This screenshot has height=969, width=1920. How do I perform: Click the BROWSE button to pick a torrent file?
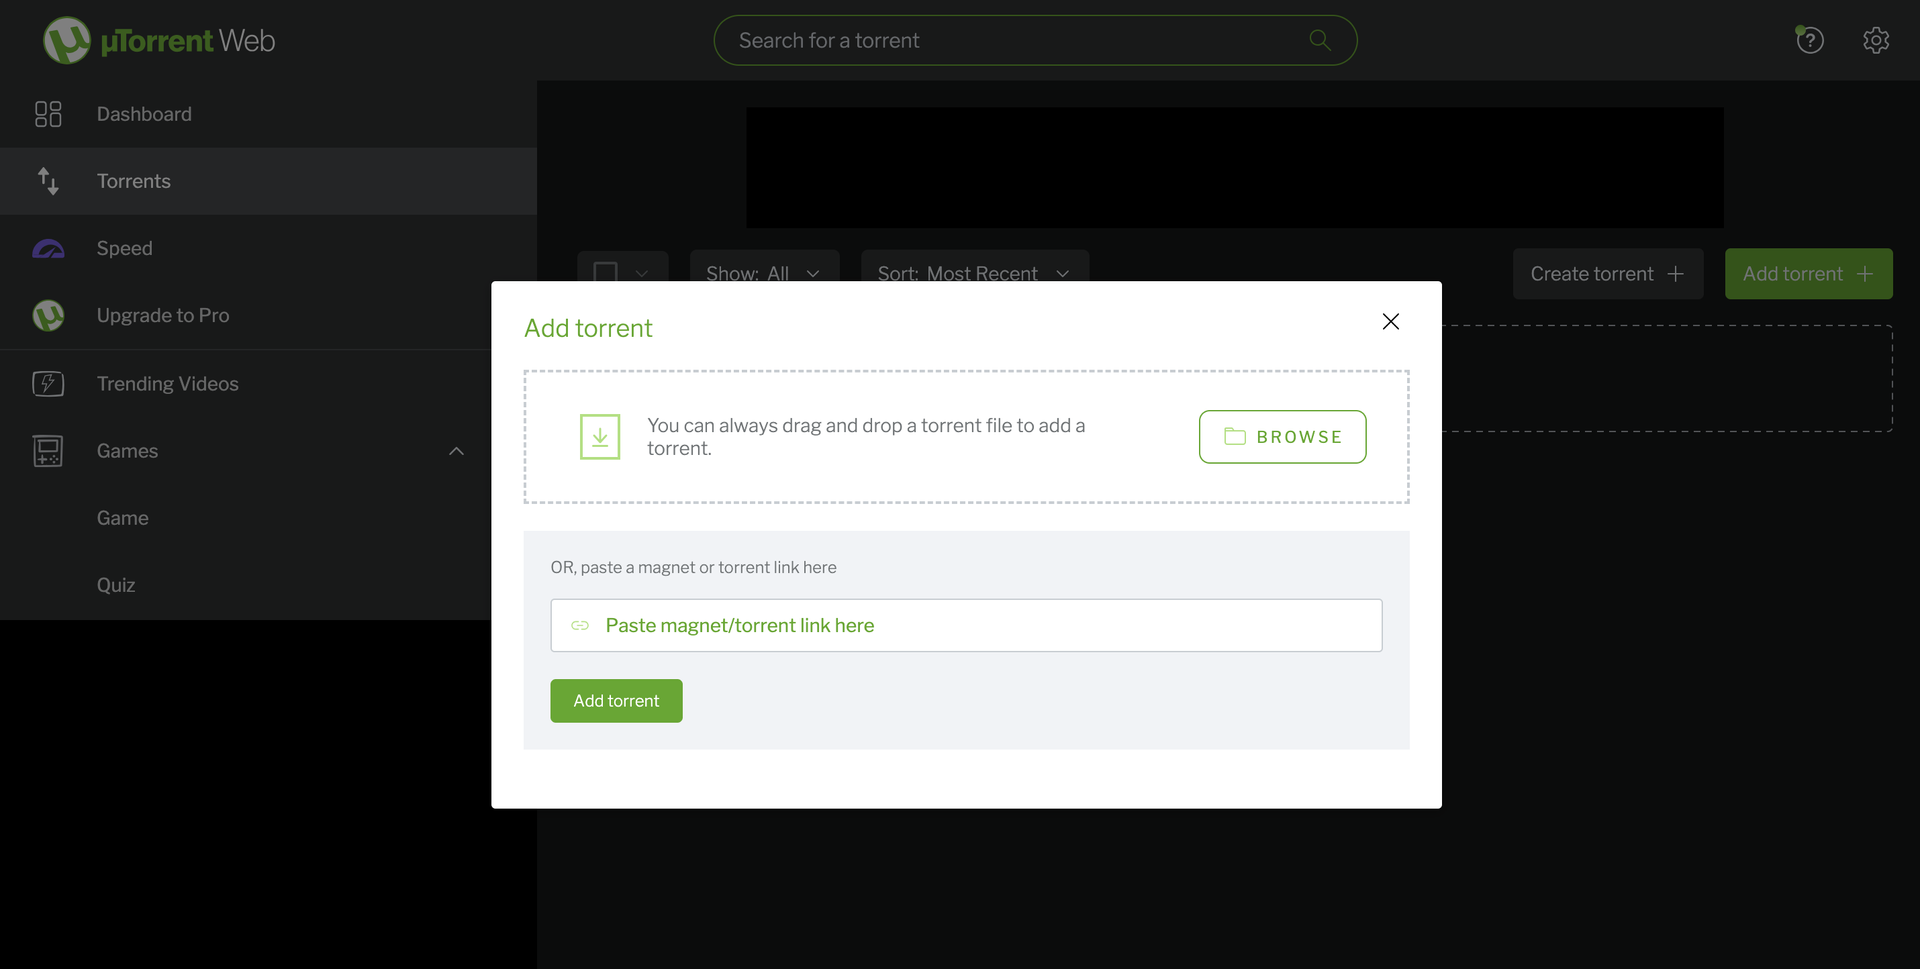point(1282,437)
